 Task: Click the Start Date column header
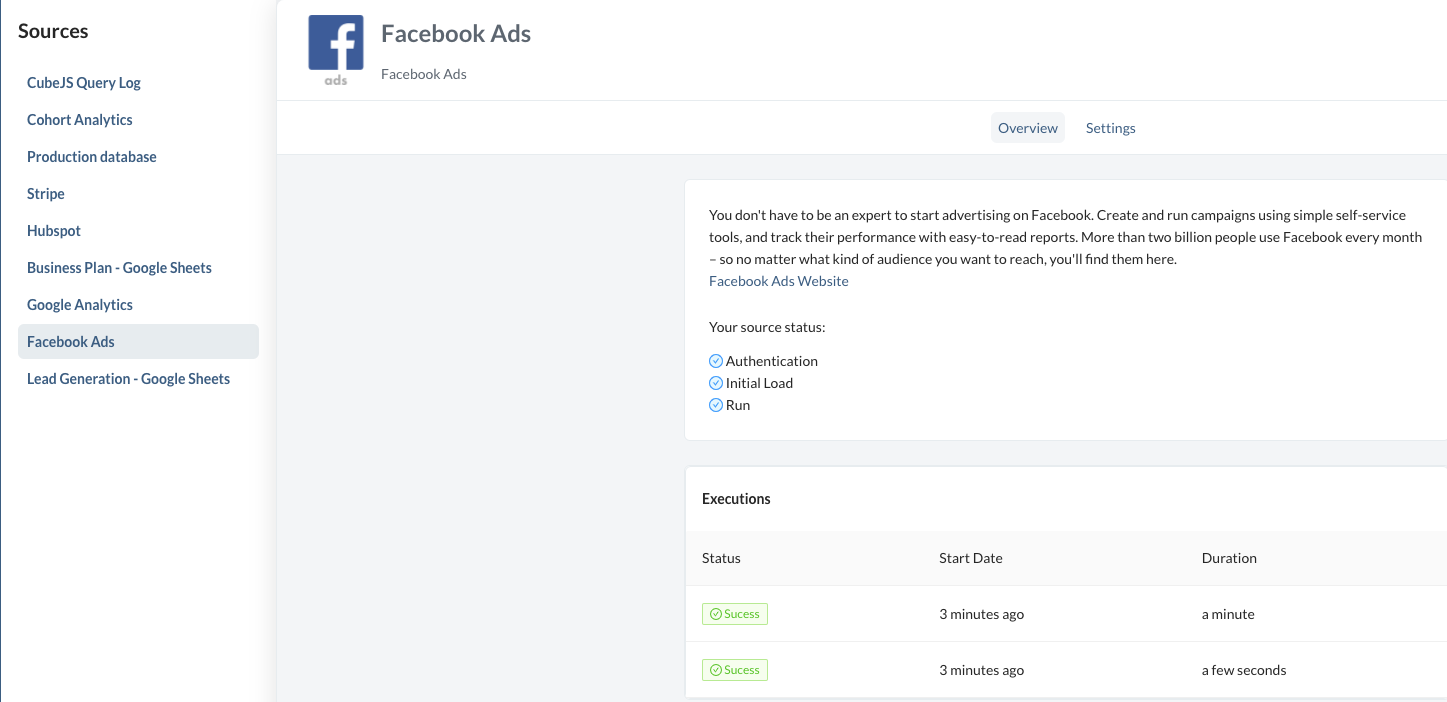(x=970, y=558)
